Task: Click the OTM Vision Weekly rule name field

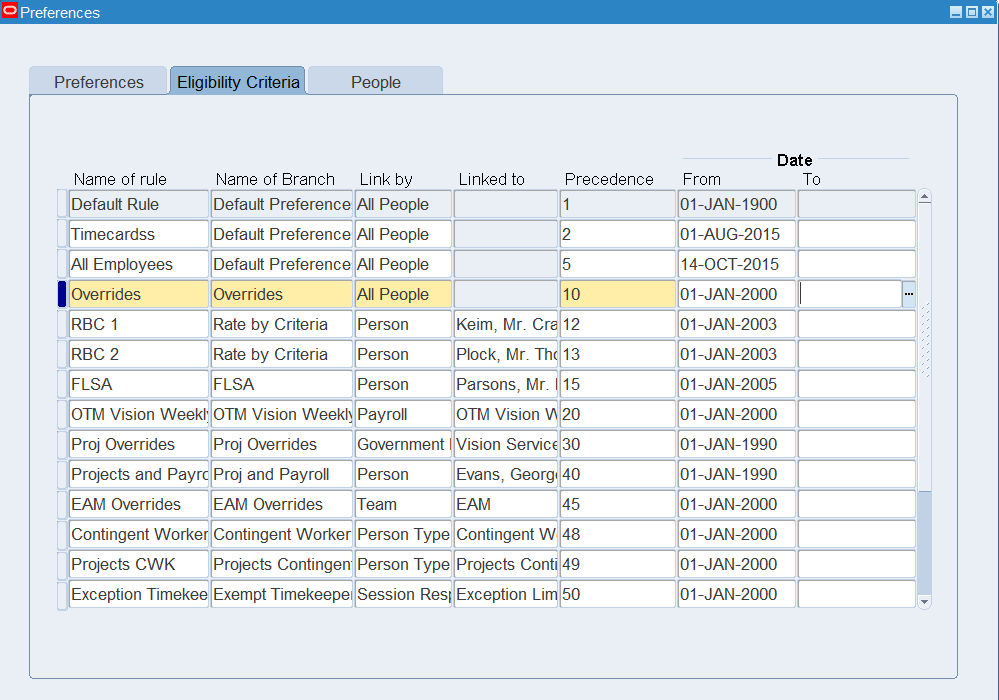Action: coord(139,414)
